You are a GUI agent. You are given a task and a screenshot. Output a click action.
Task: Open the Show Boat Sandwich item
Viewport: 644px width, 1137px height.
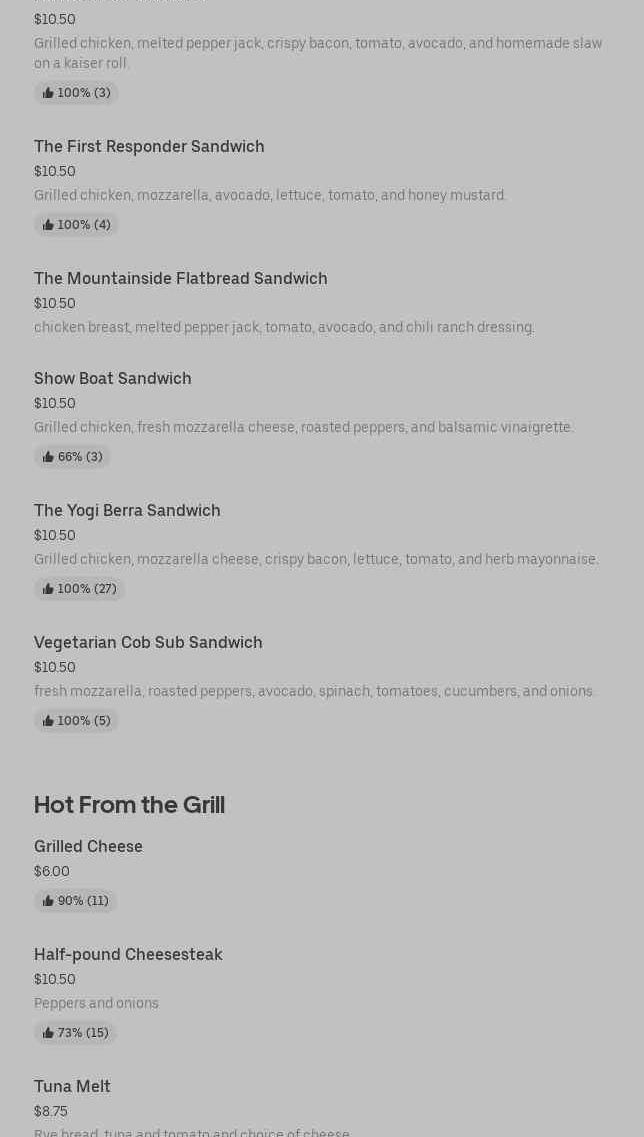pyautogui.click(x=112, y=379)
